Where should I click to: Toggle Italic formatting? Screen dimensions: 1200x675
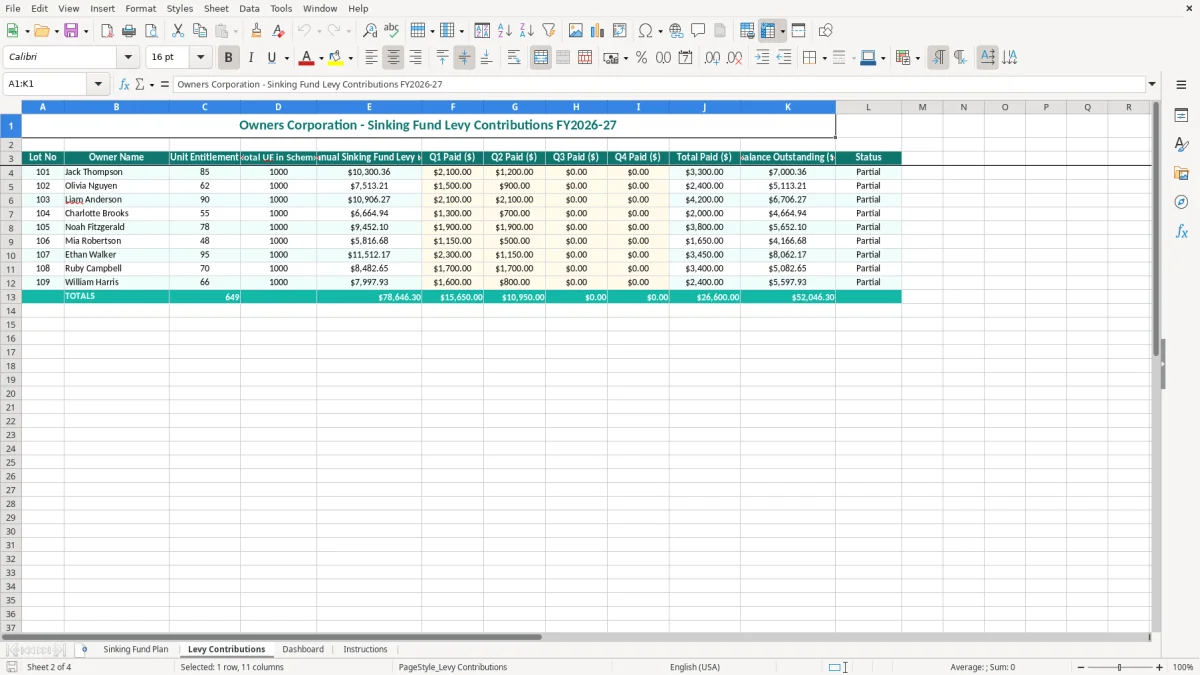251,58
